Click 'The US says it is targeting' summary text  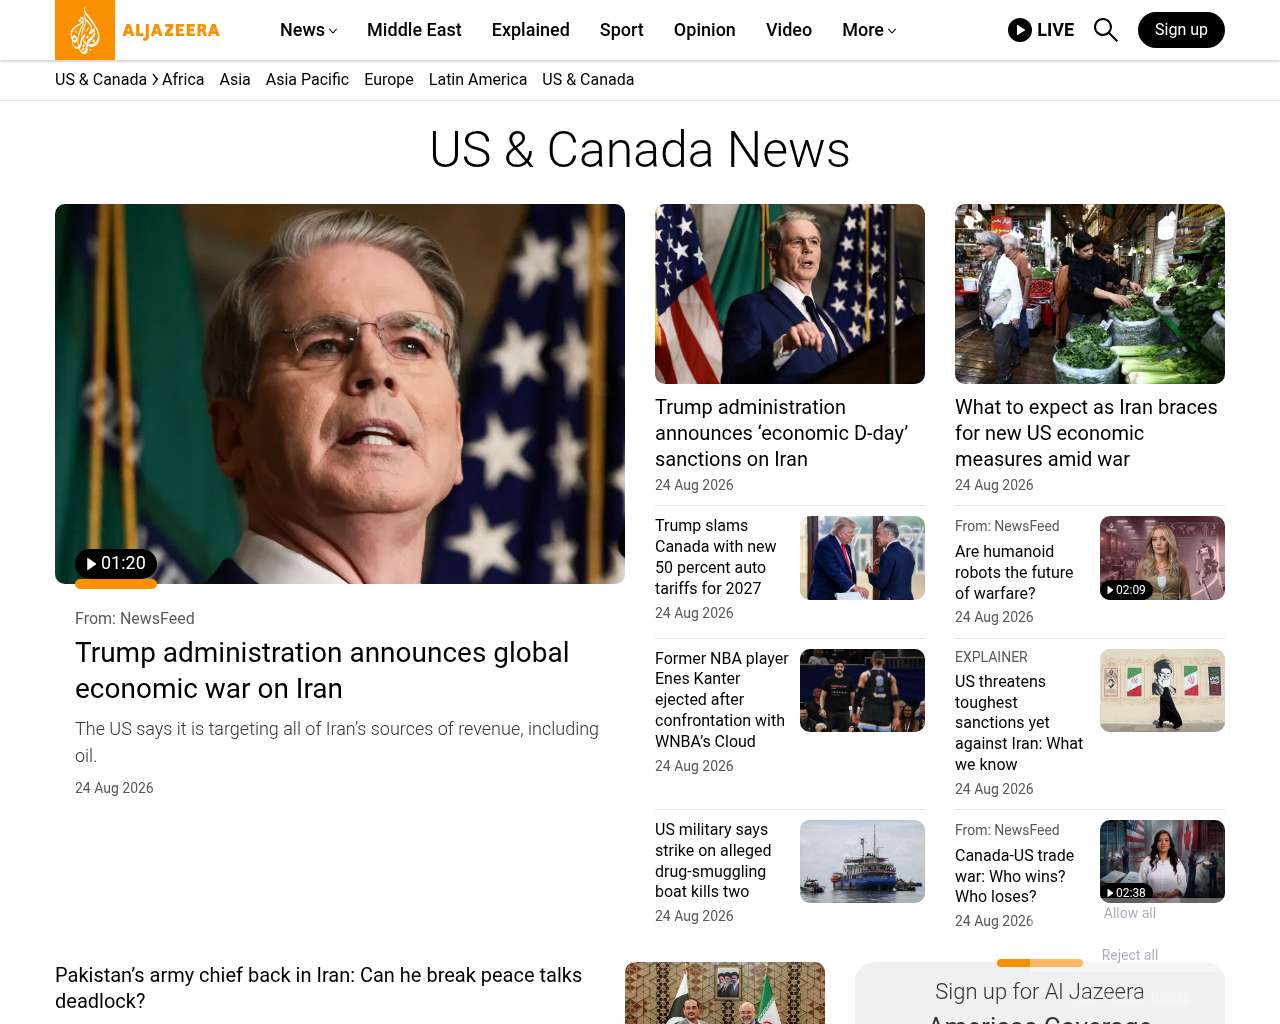(337, 742)
